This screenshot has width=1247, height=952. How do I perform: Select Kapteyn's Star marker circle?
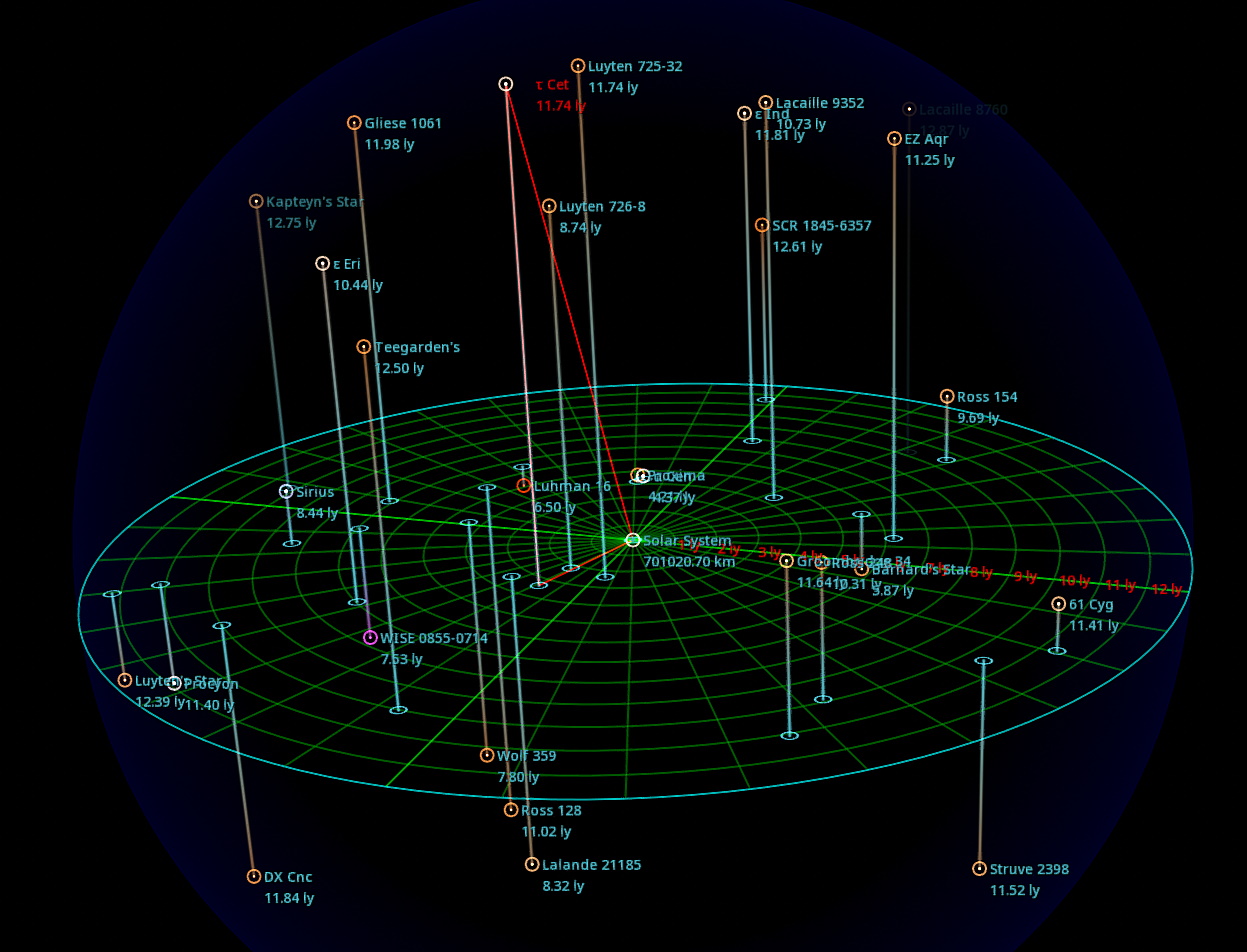click(x=256, y=202)
